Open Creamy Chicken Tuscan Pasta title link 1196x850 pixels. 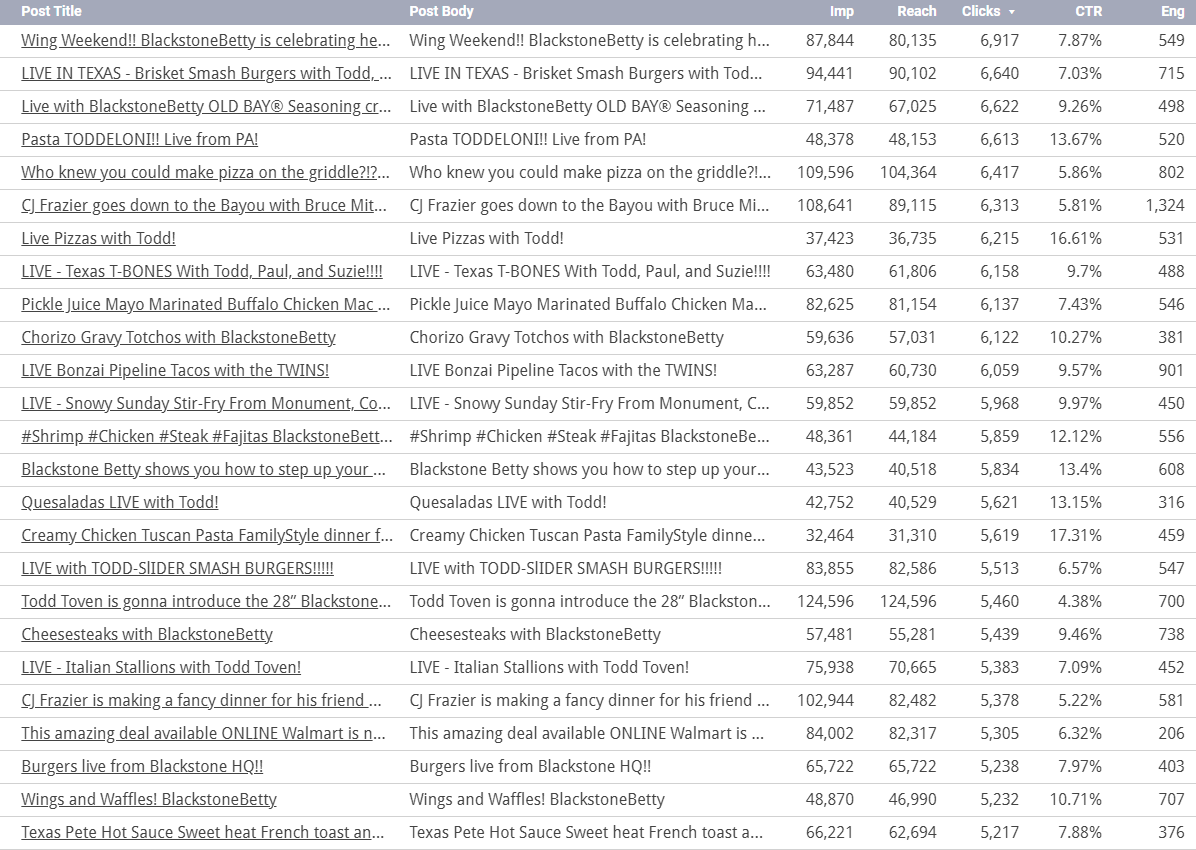click(x=207, y=535)
